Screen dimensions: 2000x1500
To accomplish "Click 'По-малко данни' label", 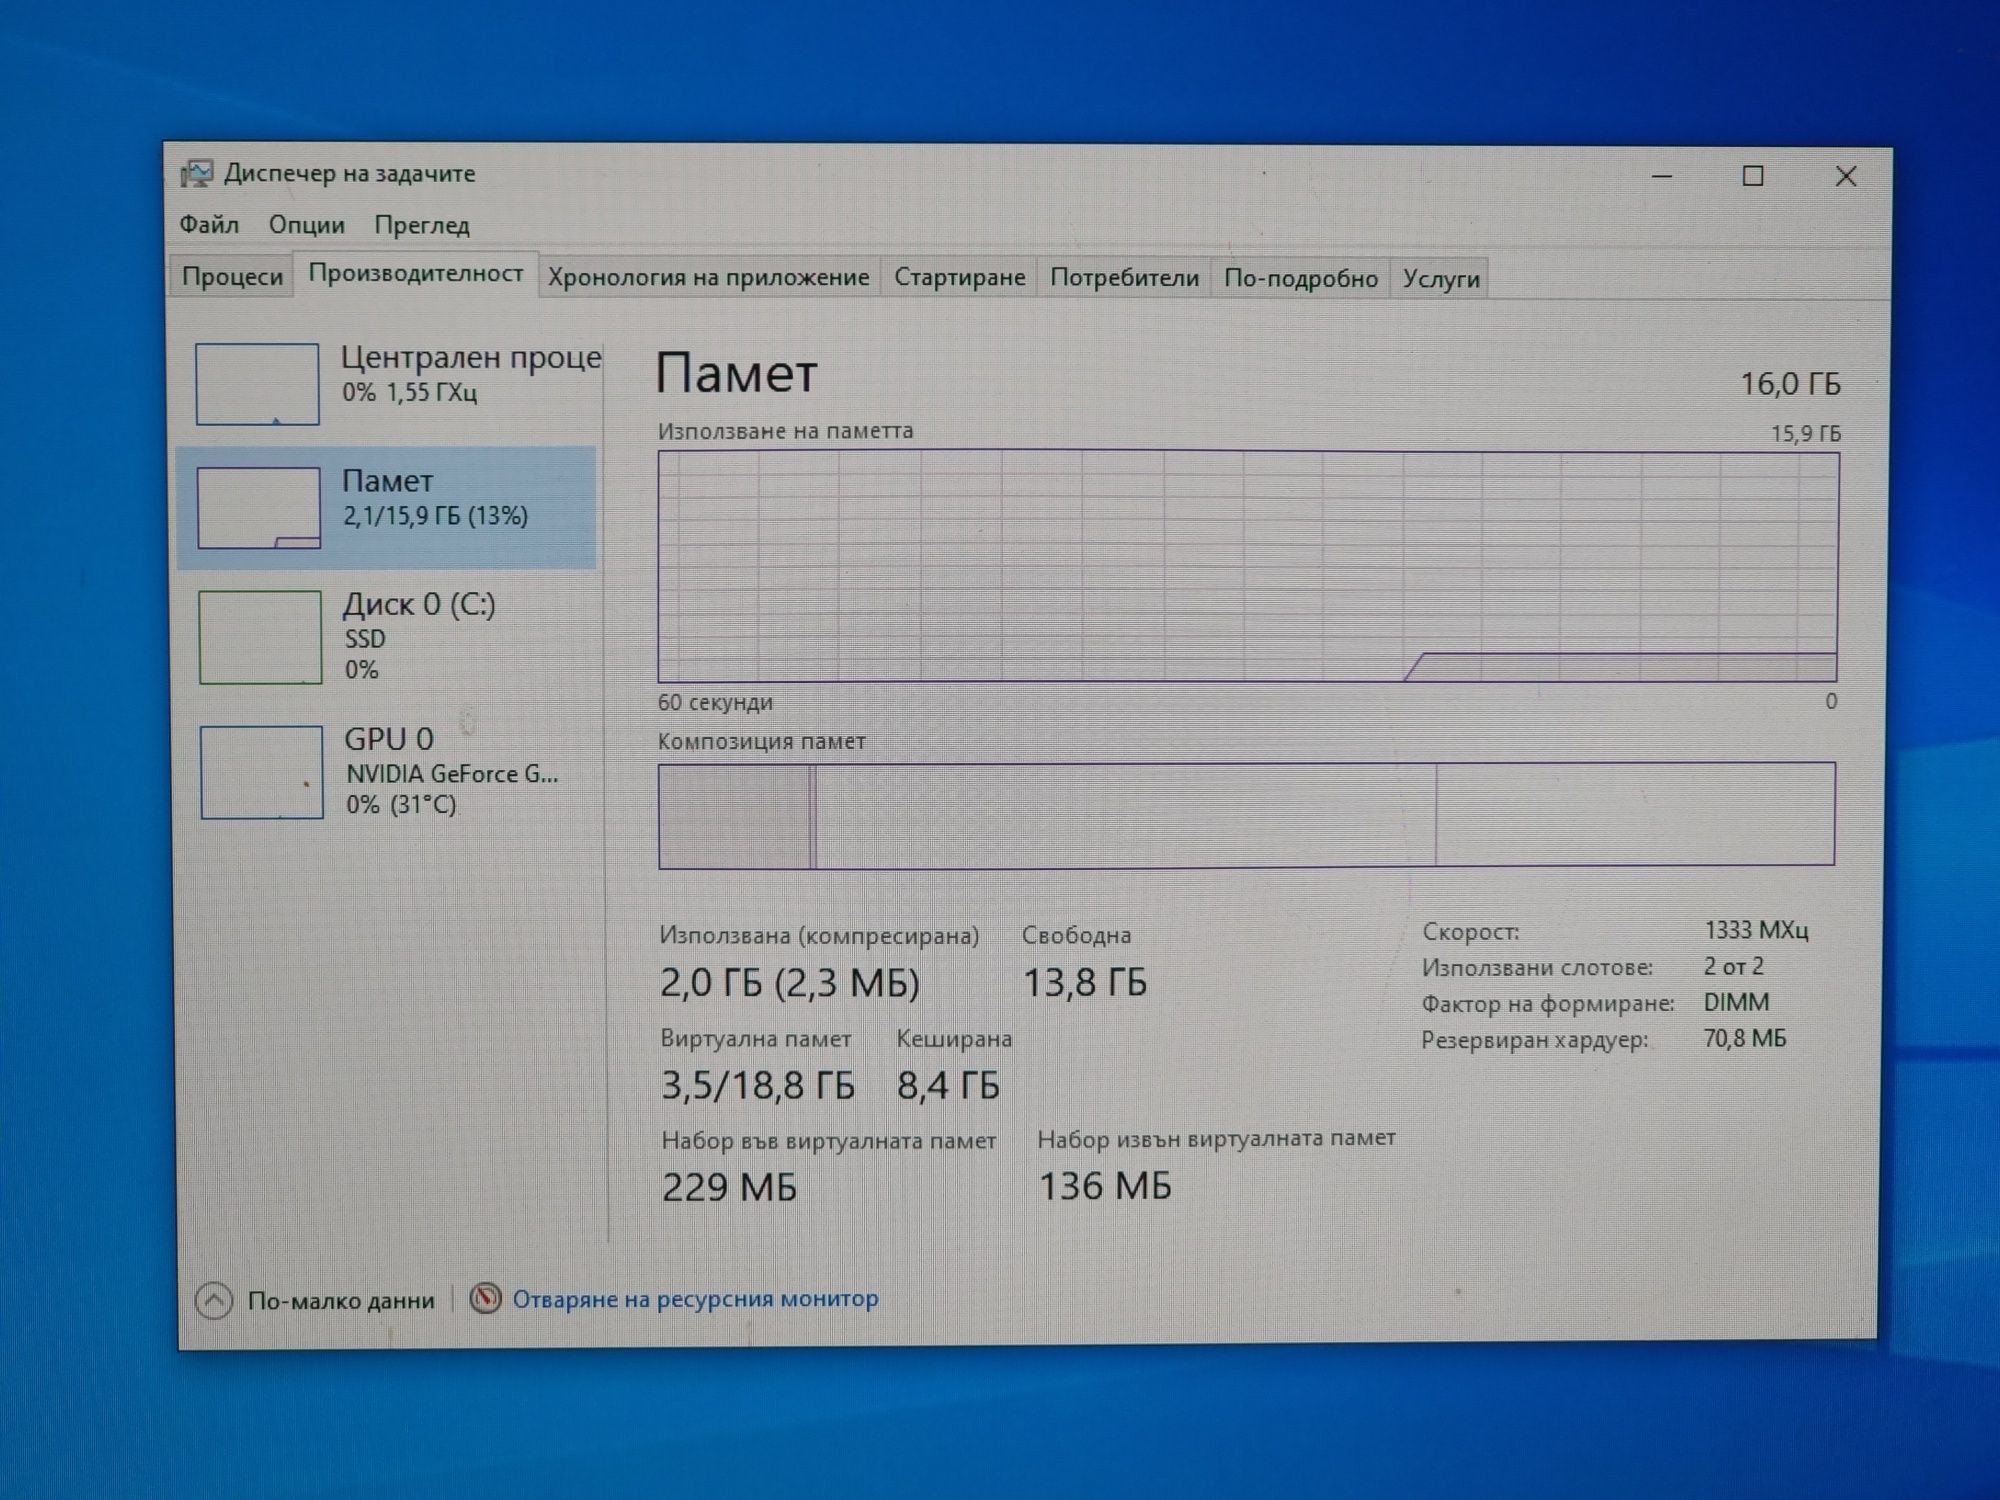I will pyautogui.click(x=341, y=1301).
